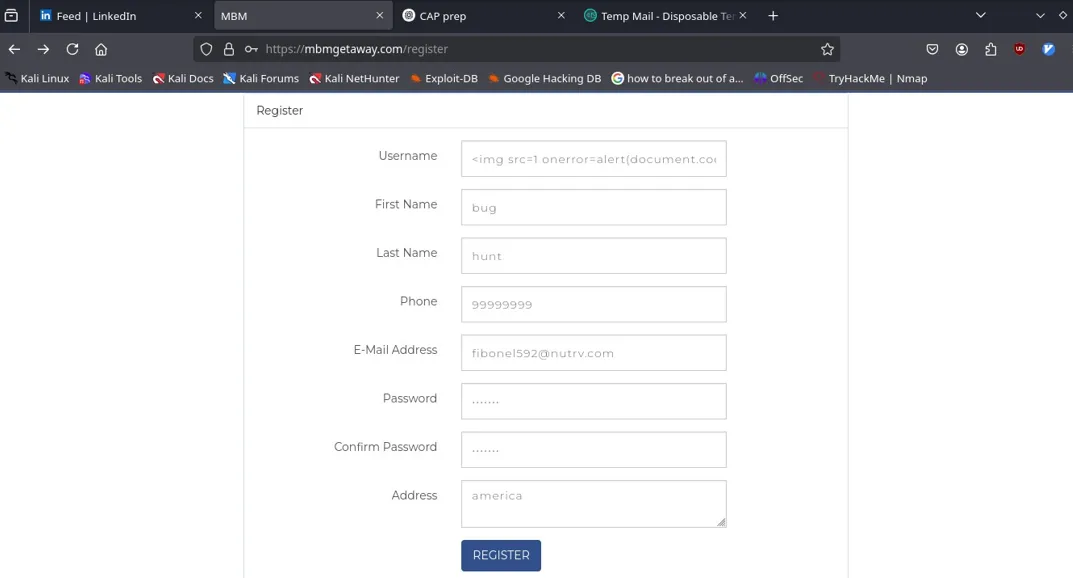
Task: Open the uBlock Origin extension icon
Action: tap(1020, 49)
